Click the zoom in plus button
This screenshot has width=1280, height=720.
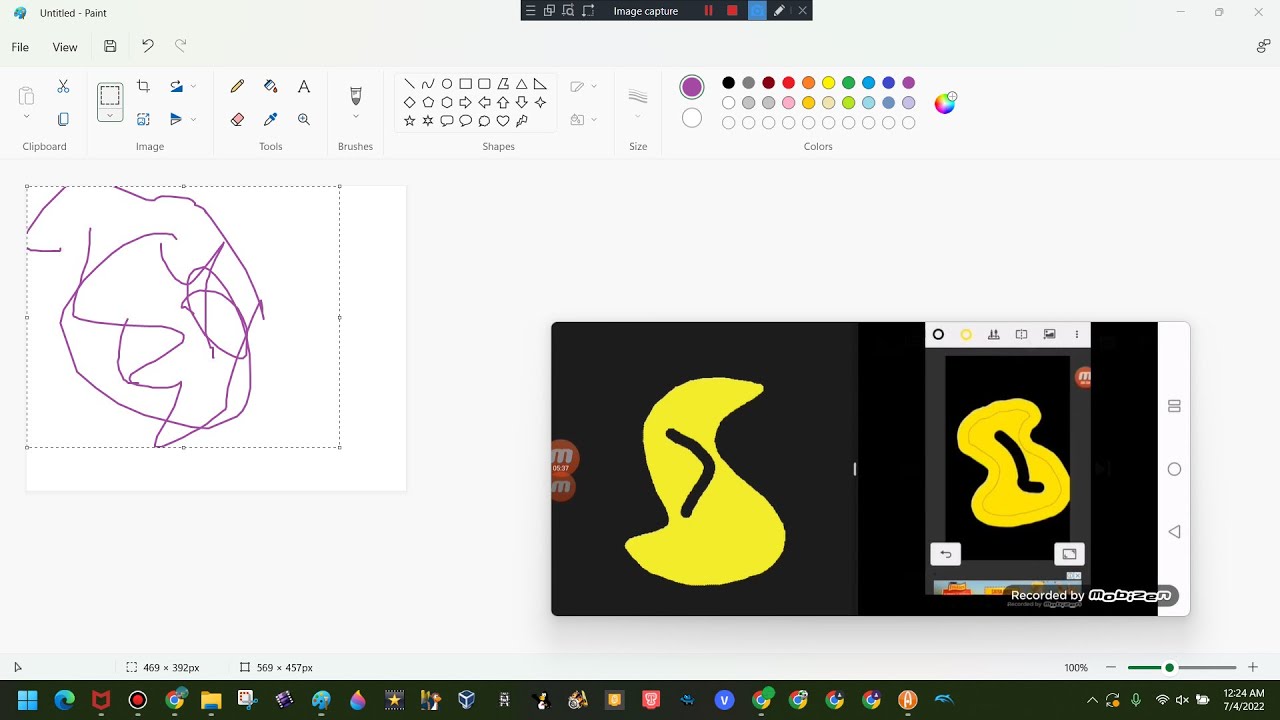[1253, 667]
